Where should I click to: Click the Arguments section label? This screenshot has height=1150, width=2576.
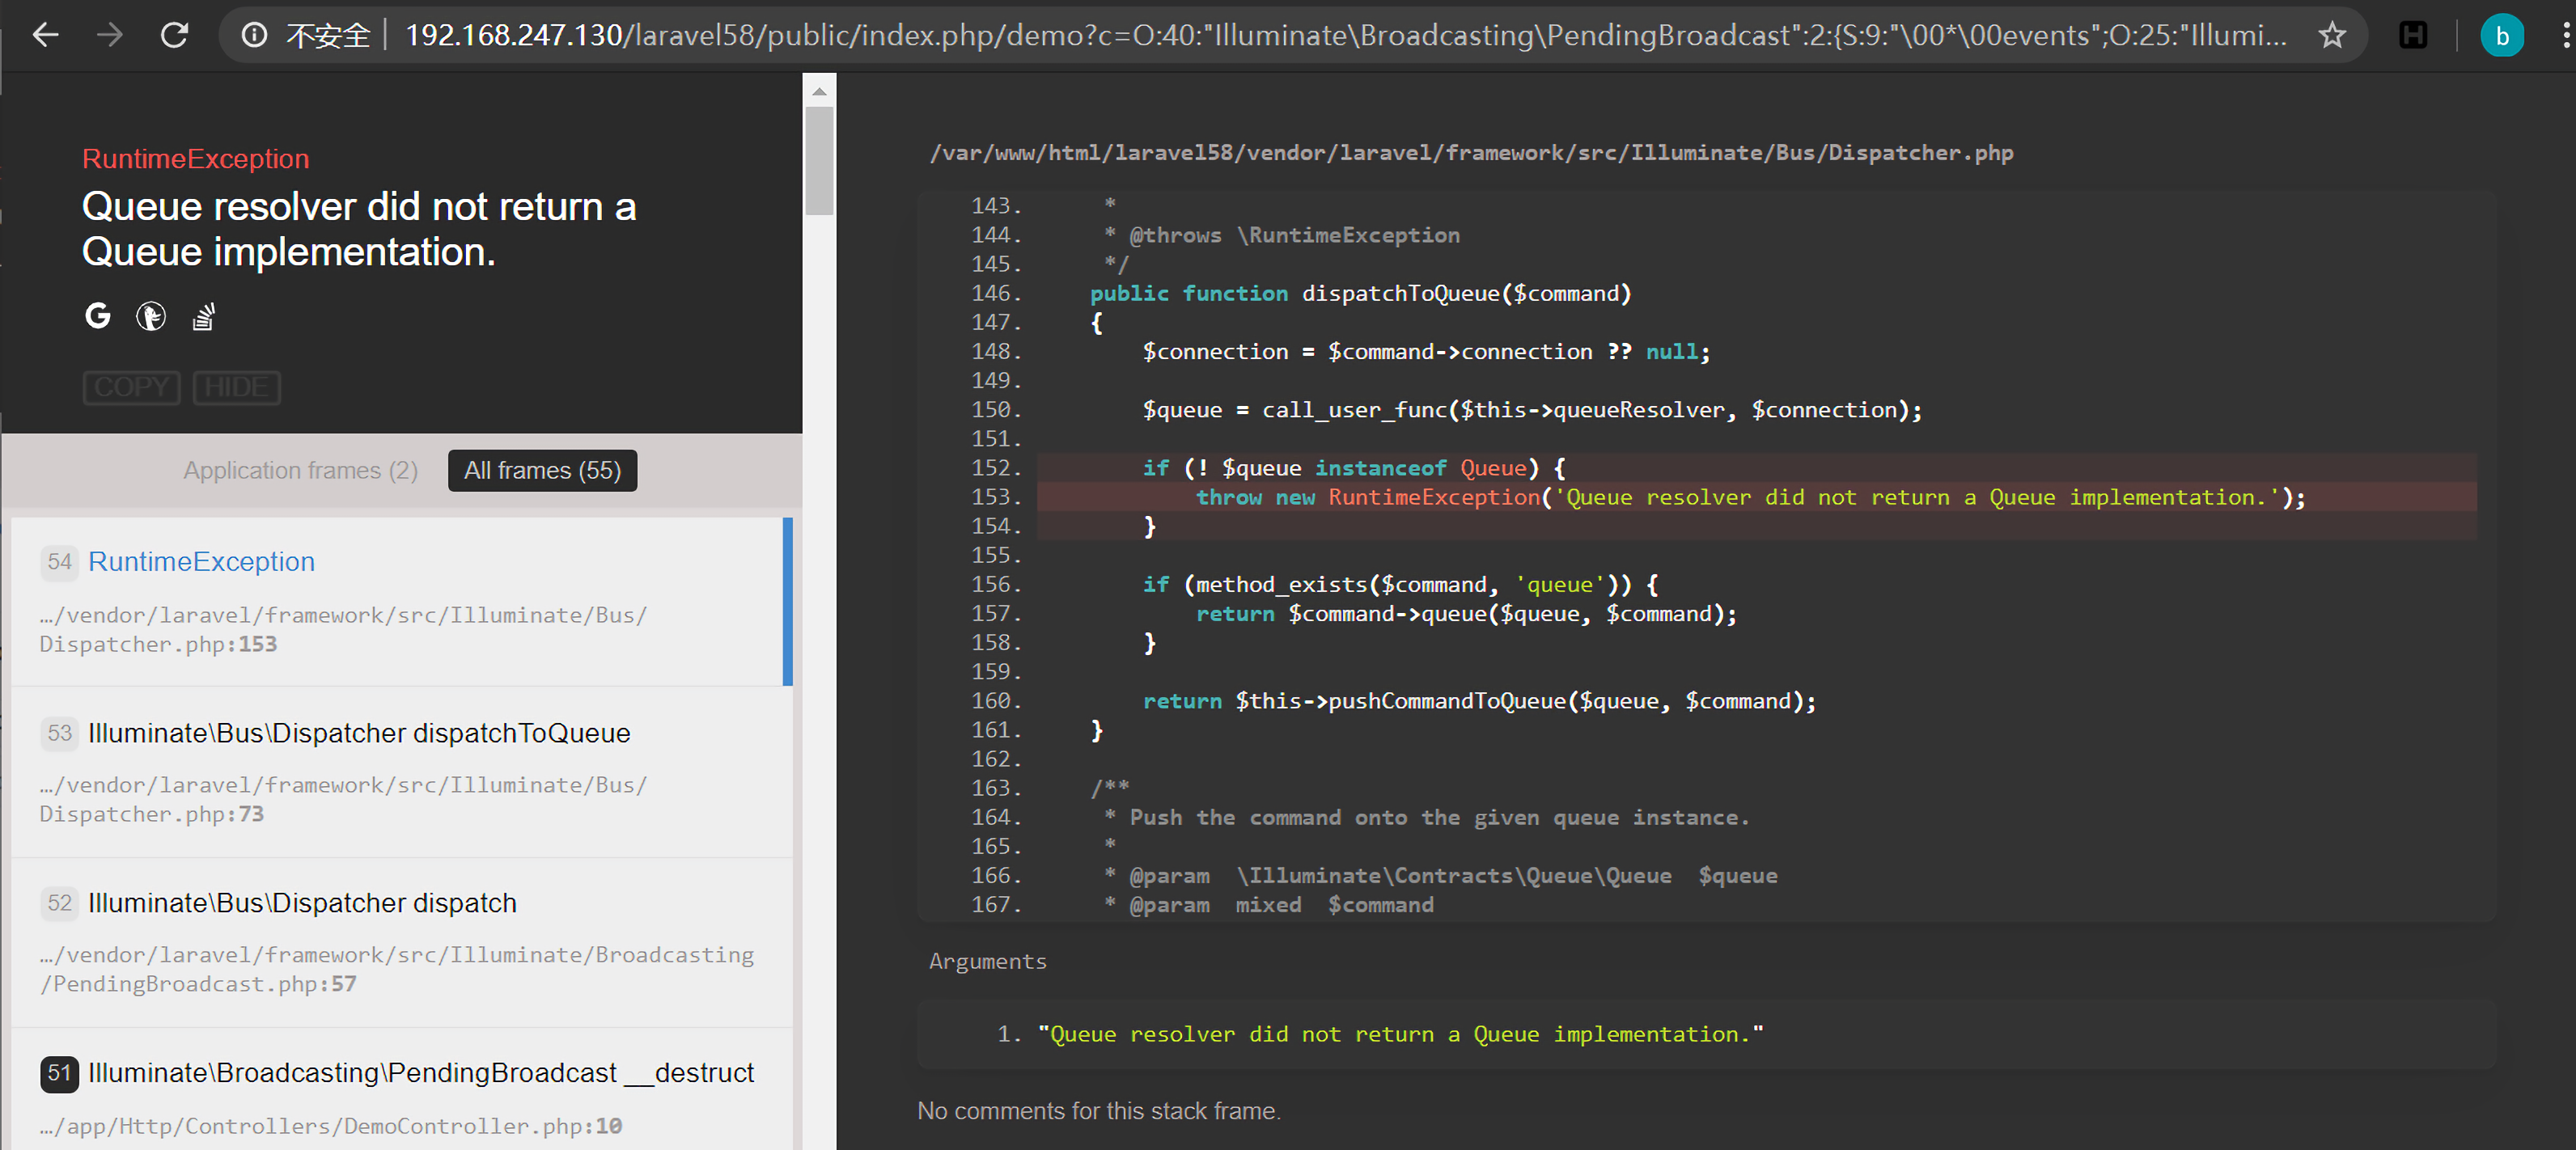tap(987, 961)
